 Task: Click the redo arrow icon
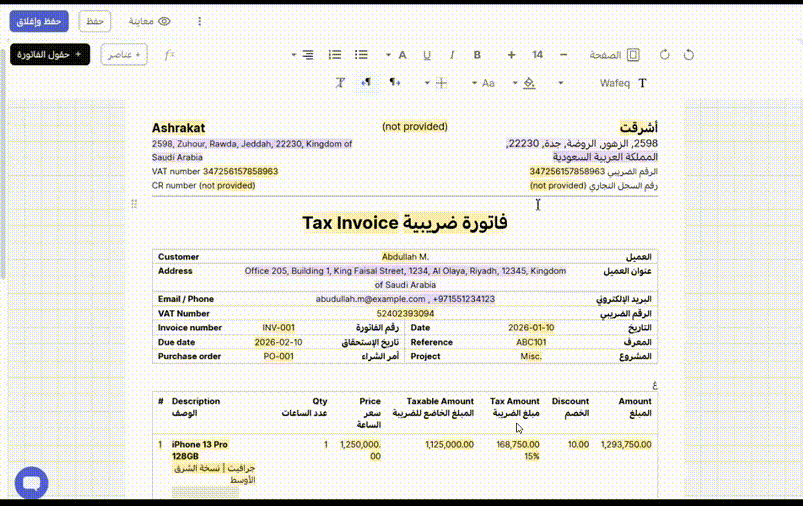pyautogui.click(x=664, y=55)
